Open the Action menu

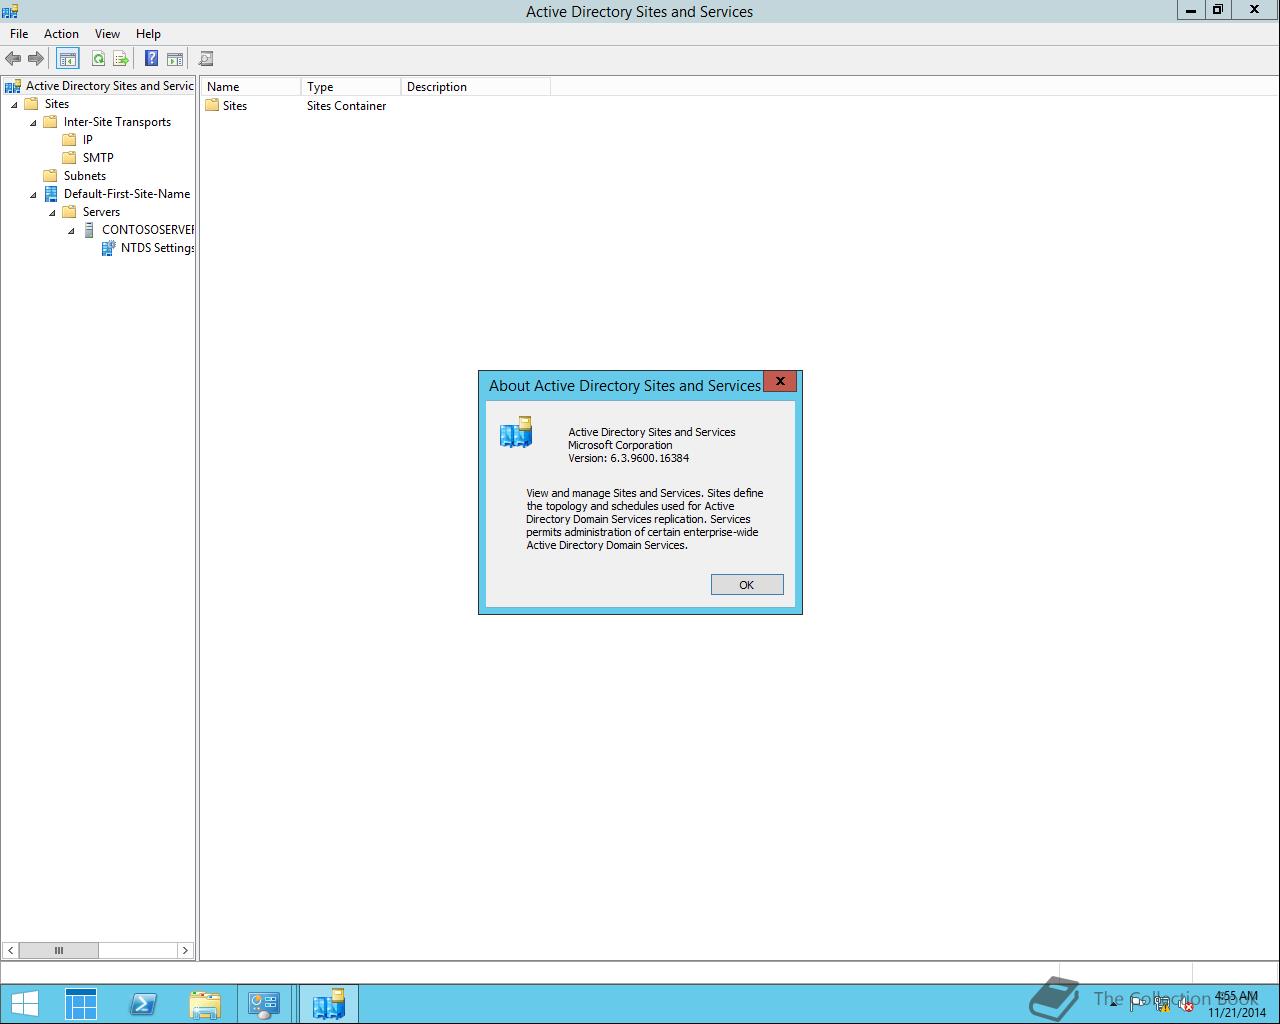click(x=61, y=33)
